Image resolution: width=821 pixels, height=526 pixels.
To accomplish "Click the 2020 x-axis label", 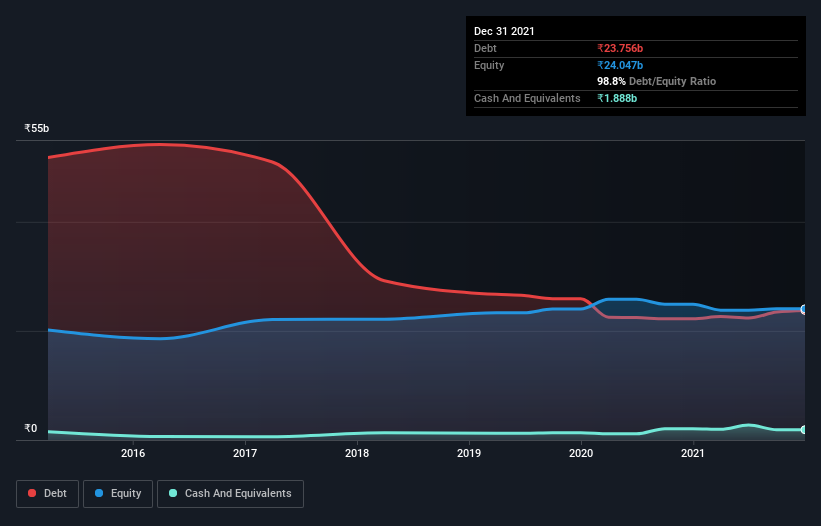I will [x=581, y=453].
